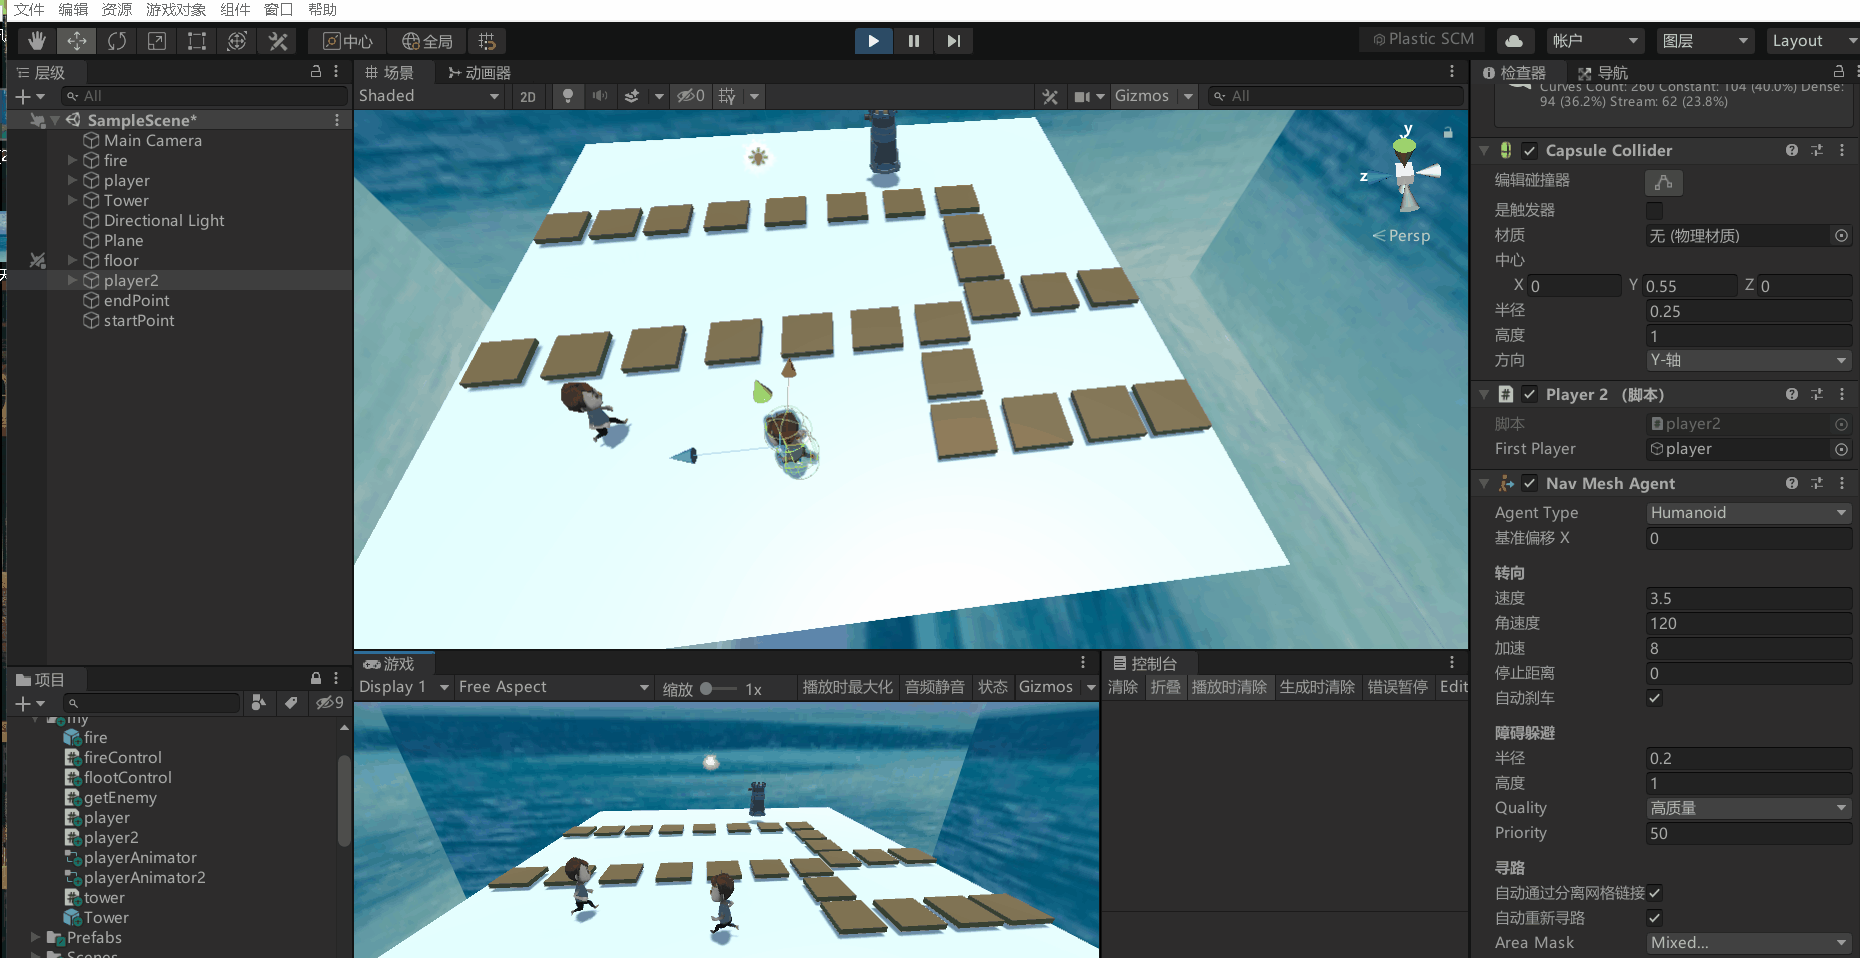Open File menu
Image resolution: width=1860 pixels, height=958 pixels.
point(29,10)
